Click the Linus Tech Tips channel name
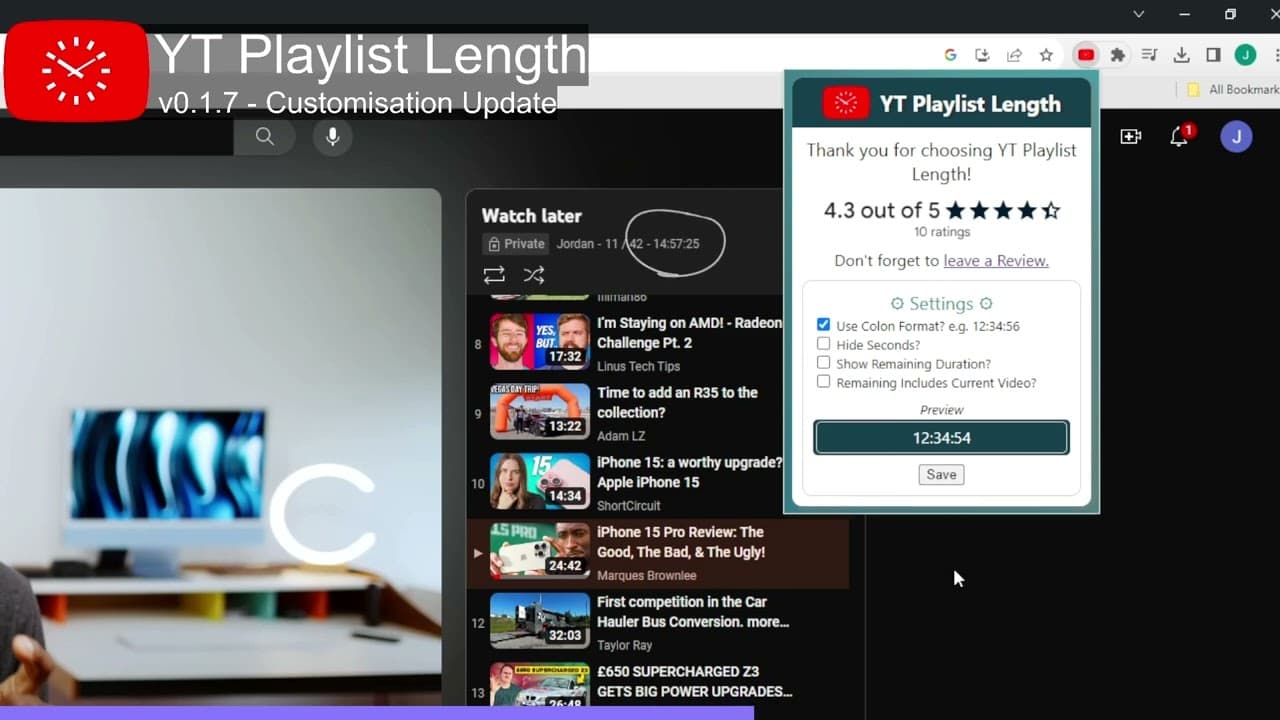 (x=638, y=366)
